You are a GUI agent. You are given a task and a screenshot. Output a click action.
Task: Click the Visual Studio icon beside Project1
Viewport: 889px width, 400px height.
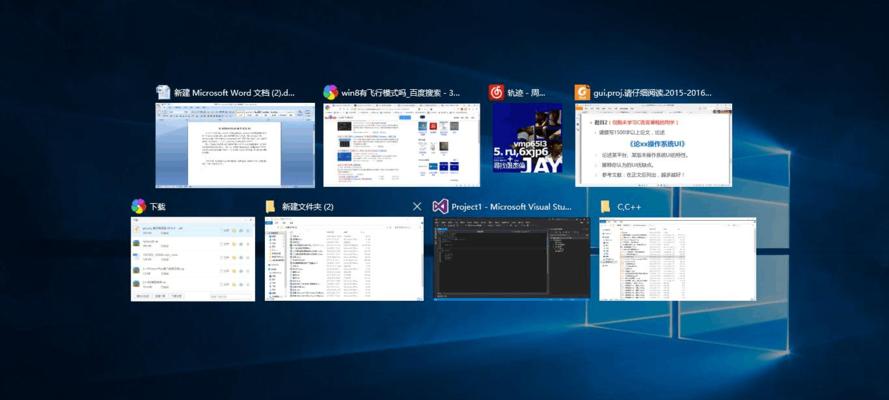point(441,206)
